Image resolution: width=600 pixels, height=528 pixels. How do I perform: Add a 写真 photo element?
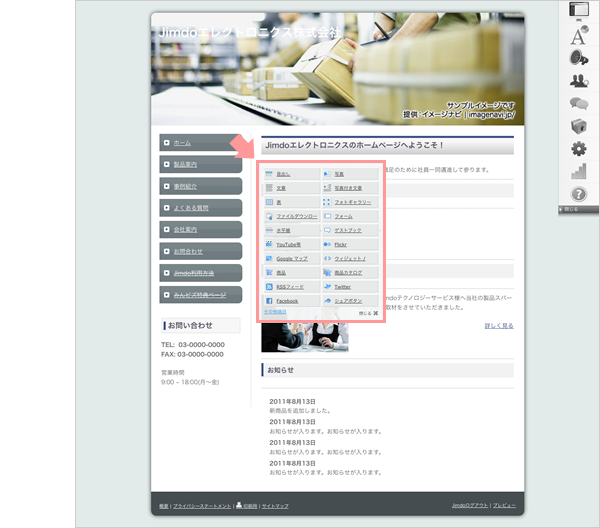pos(350,174)
